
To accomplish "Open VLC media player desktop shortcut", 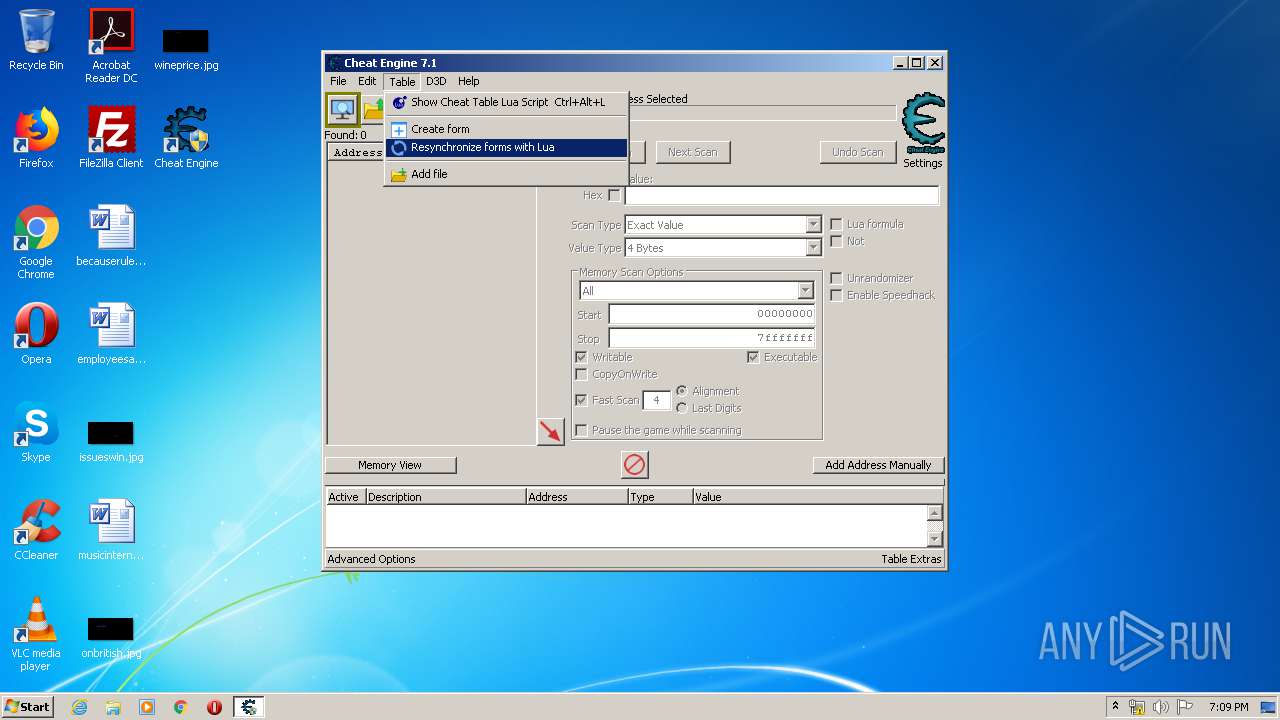I will pyautogui.click(x=36, y=634).
